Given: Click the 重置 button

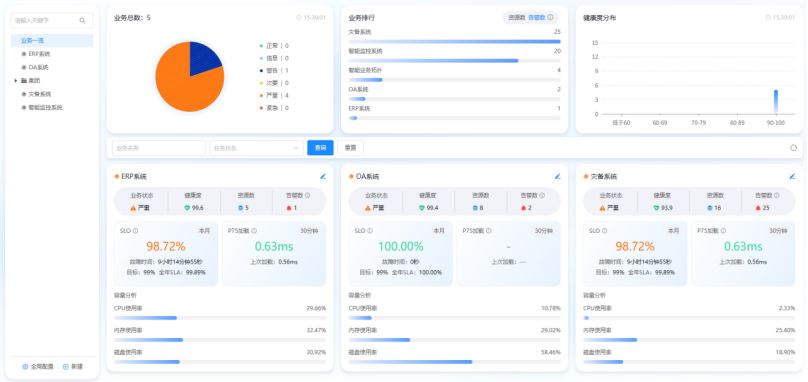Looking at the screenshot, I should (x=350, y=148).
